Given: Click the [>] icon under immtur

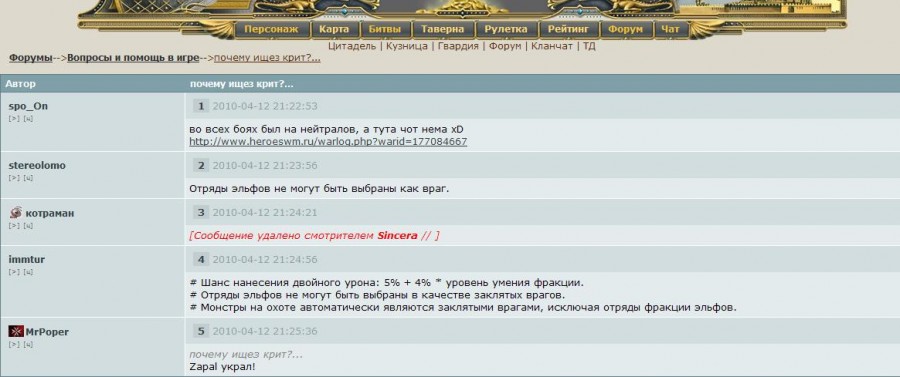Looking at the screenshot, I should (x=14, y=272).
